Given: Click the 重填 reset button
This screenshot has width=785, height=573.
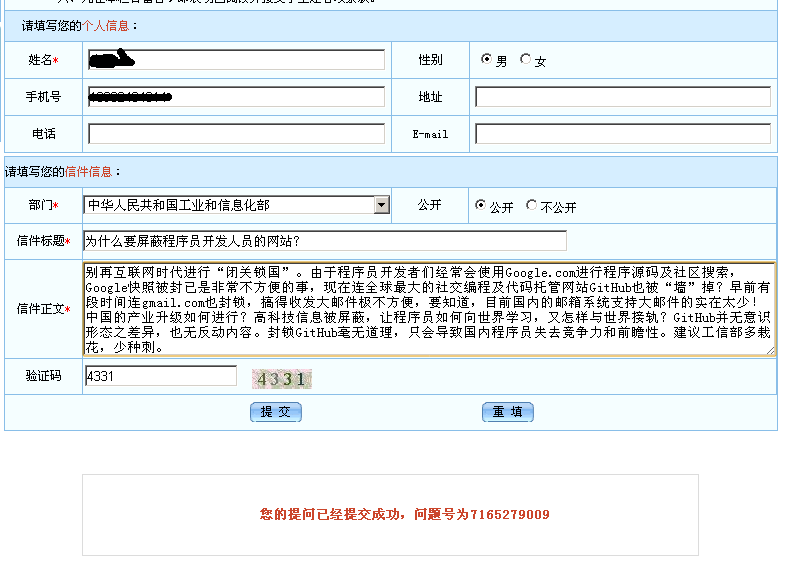Looking at the screenshot, I should tap(508, 412).
